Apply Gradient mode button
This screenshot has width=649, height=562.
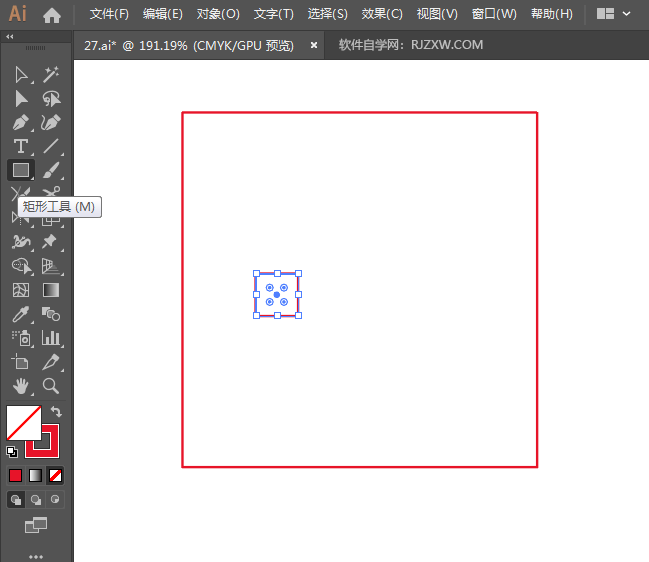36,476
